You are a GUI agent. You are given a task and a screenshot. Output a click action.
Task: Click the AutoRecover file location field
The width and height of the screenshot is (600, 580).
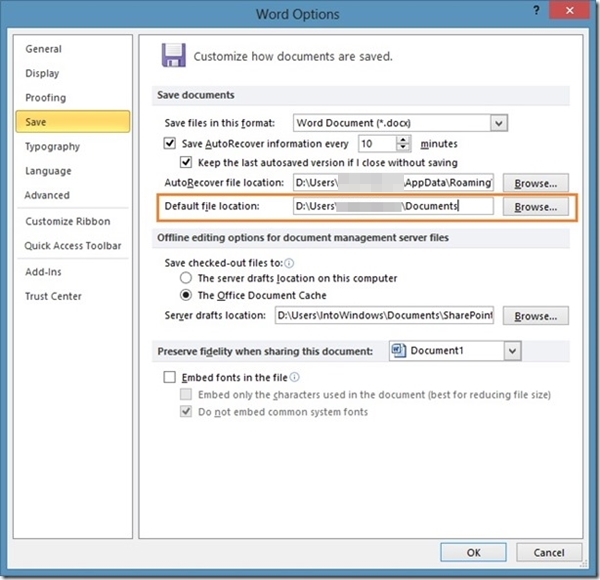point(393,182)
